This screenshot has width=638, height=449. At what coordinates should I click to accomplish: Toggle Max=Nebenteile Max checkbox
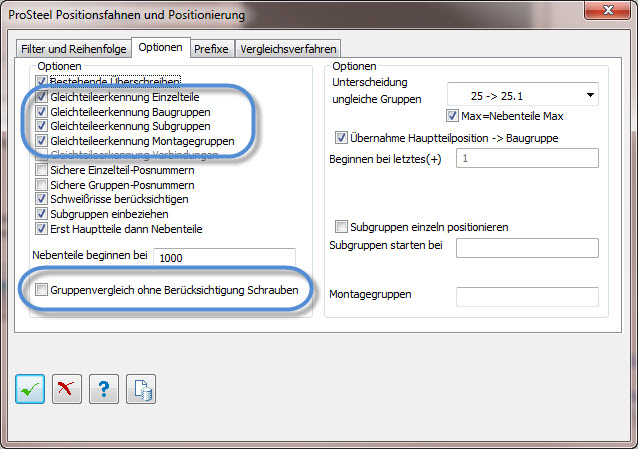(452, 116)
